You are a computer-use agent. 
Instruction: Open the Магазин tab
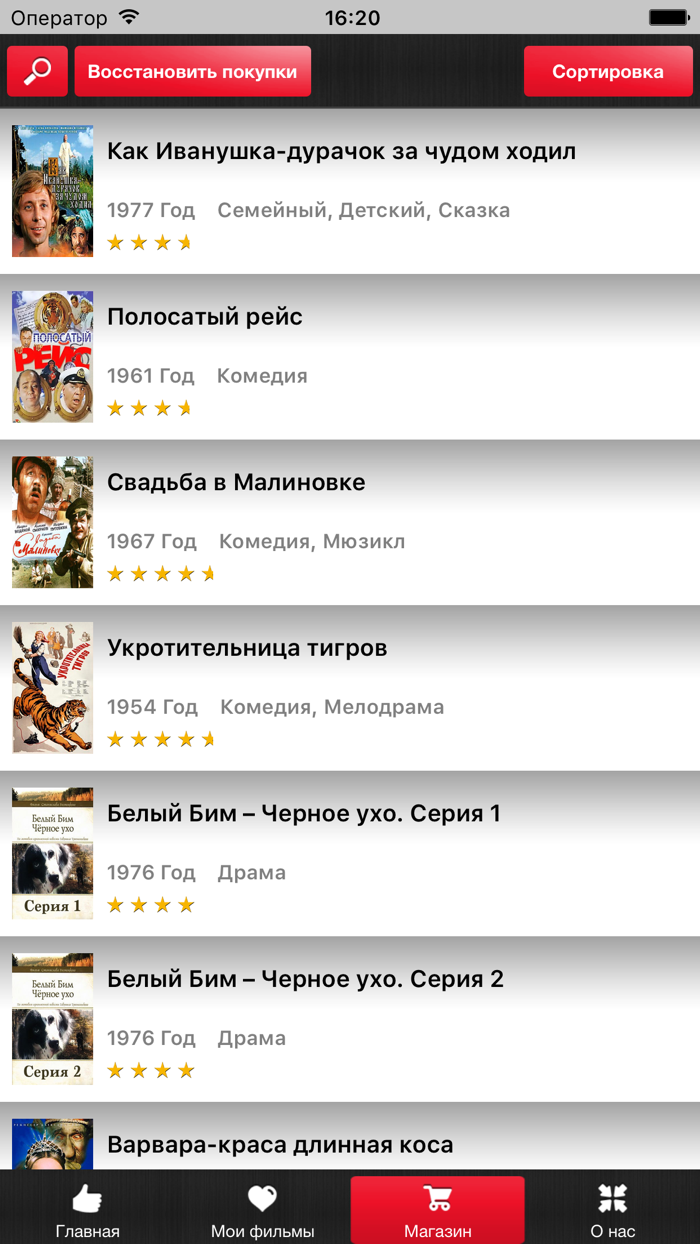pyautogui.click(x=437, y=1210)
